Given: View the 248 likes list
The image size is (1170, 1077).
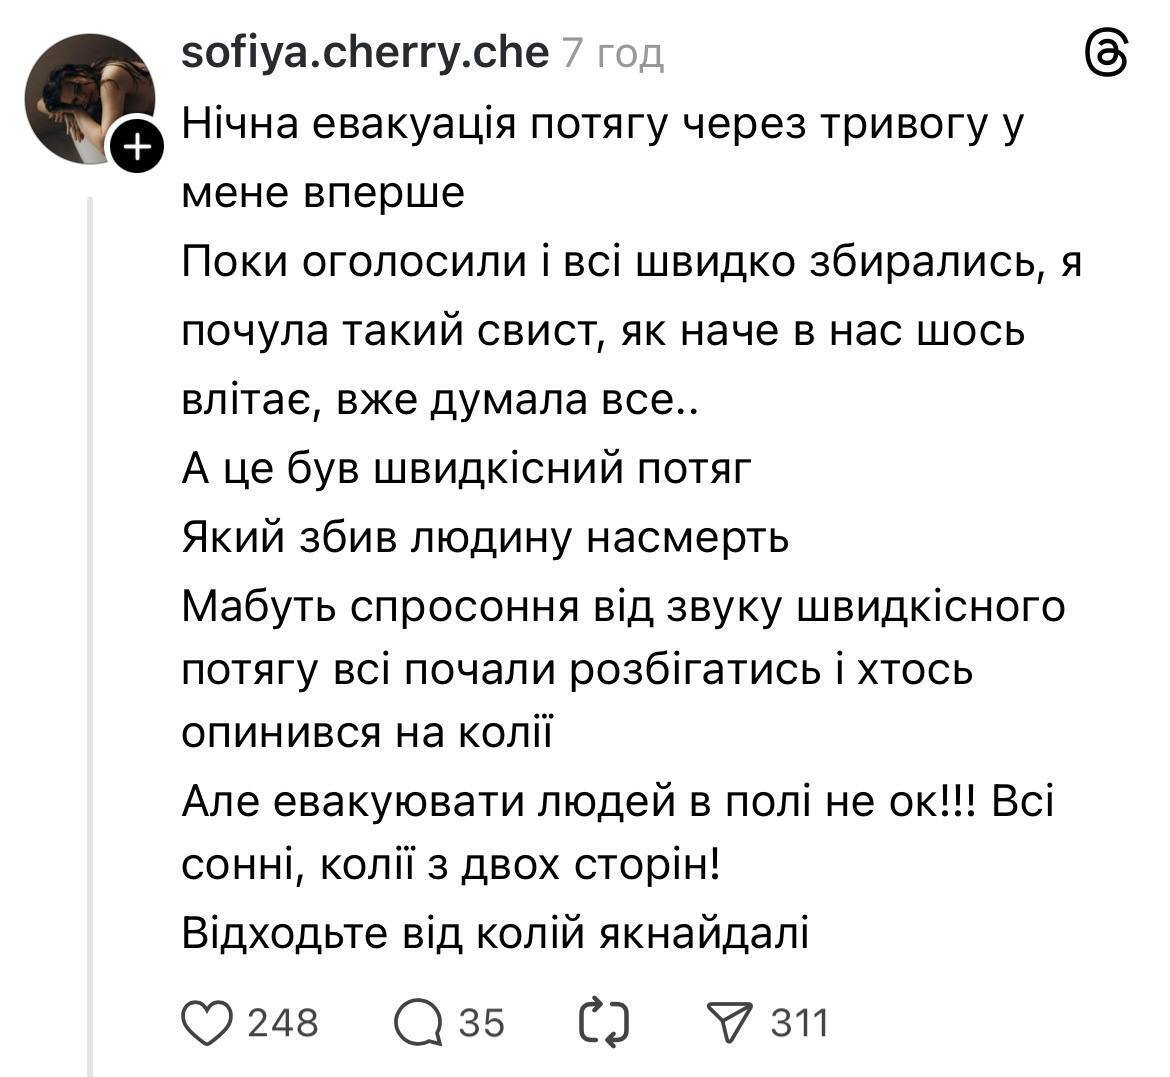Looking at the screenshot, I should (283, 1022).
